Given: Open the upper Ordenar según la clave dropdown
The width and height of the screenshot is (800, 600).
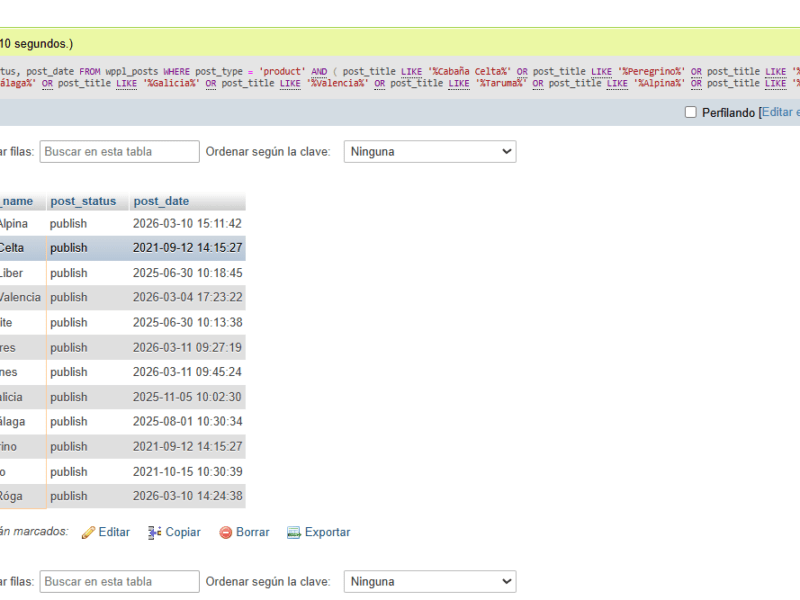Looking at the screenshot, I should pyautogui.click(x=430, y=152).
